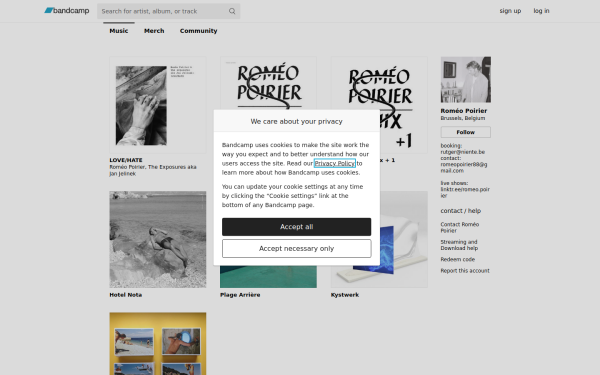This screenshot has width=600, height=375.
Task: Open the Redeem code link
Action: (x=458, y=259)
